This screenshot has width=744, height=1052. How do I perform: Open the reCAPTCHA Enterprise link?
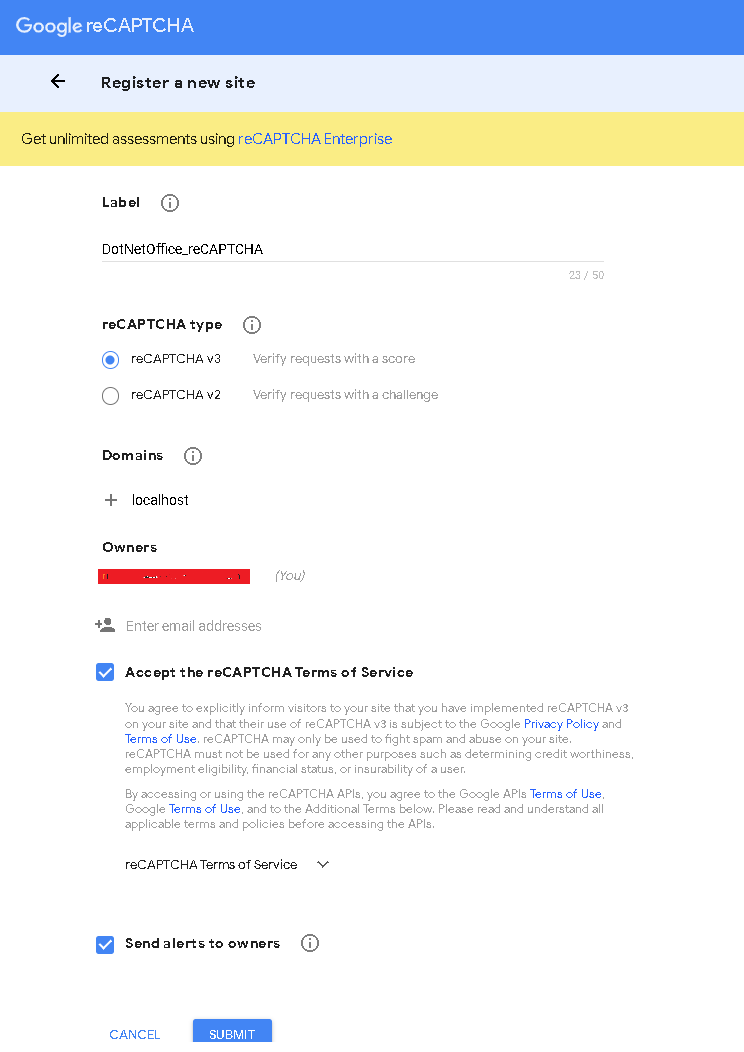click(315, 139)
